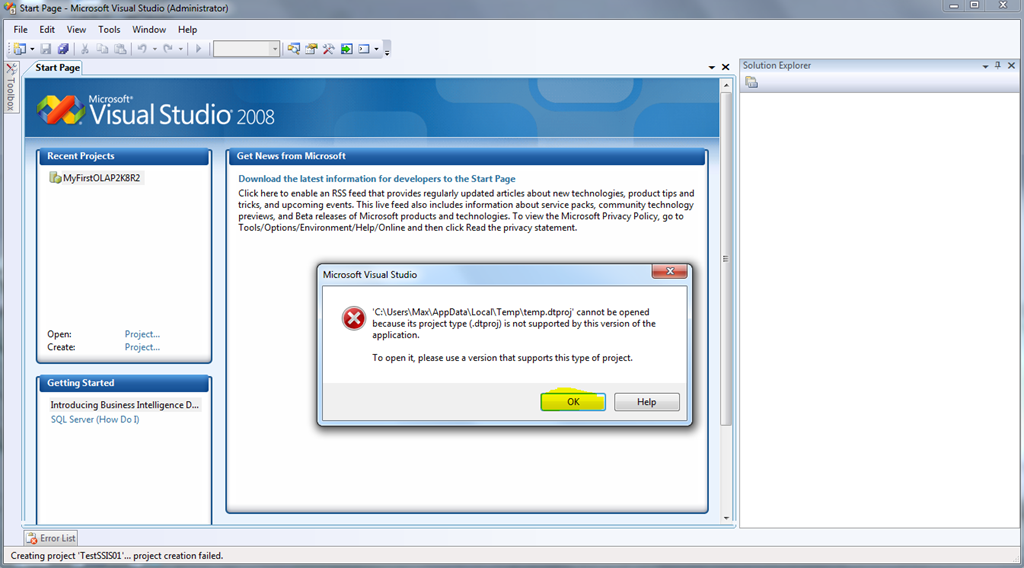Close the Microsoft Visual Studio error dialog

(669, 271)
